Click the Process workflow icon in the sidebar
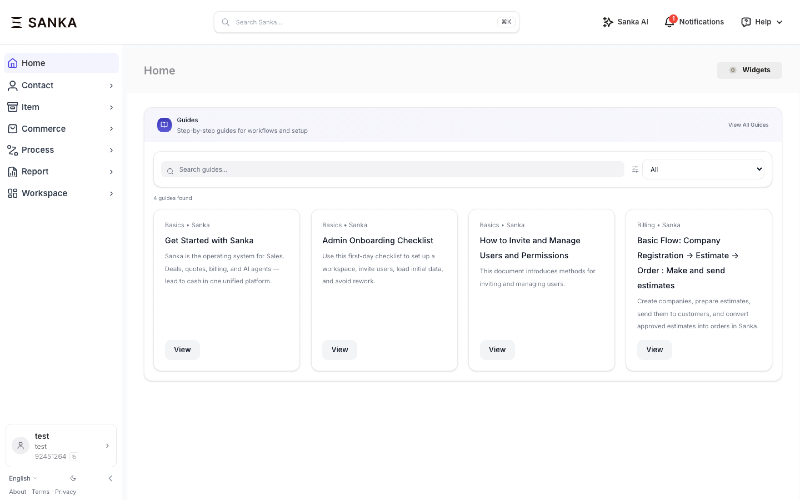Viewport: 800px width, 500px height. (13, 150)
